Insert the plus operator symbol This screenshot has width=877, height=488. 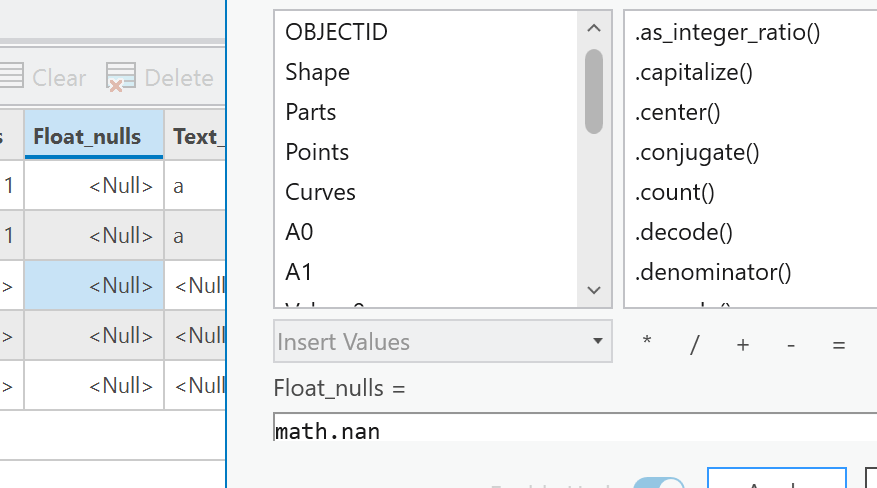point(743,343)
